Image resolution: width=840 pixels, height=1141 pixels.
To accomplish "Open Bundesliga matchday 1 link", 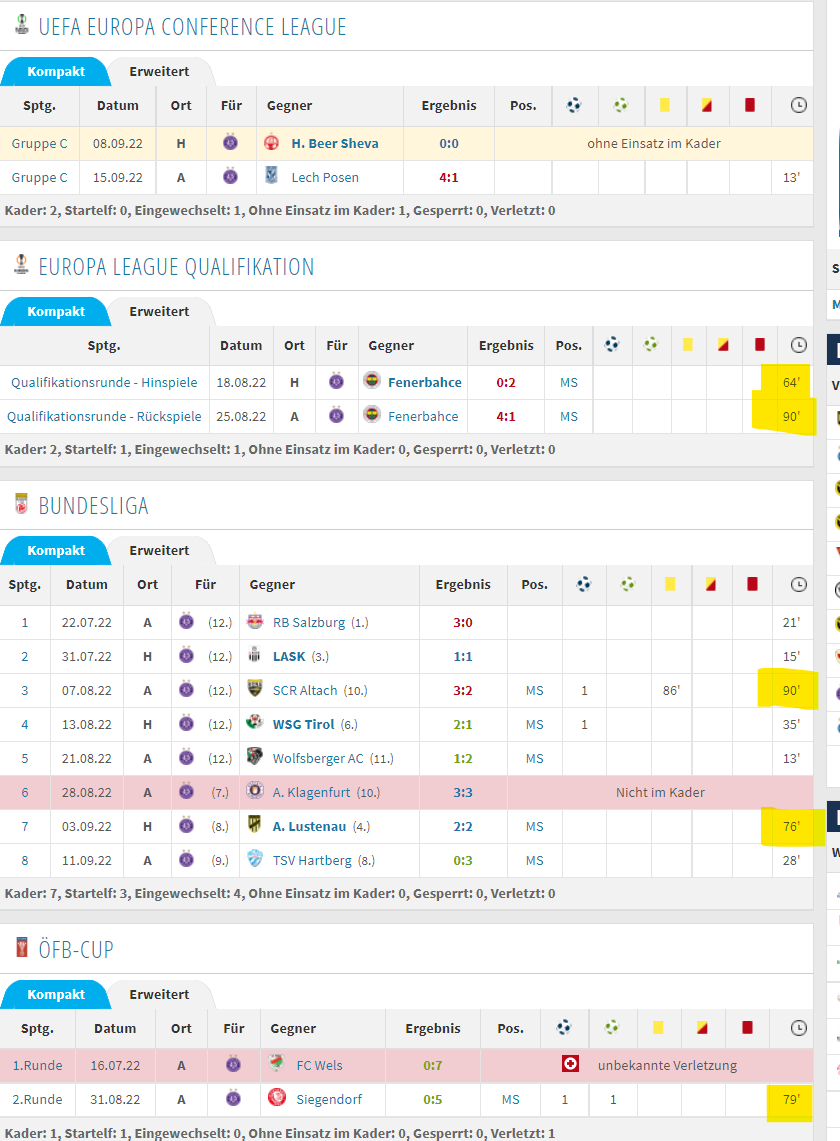I will click(25, 623).
